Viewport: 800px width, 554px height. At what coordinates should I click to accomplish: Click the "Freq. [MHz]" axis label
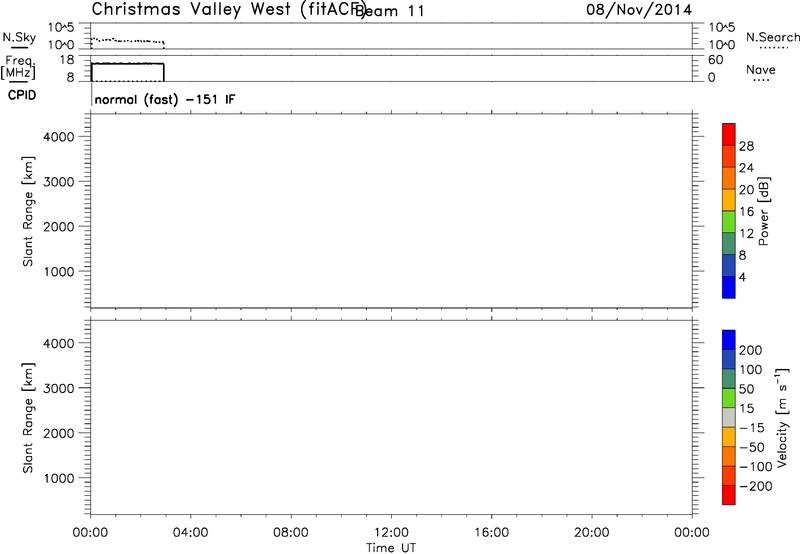coord(18,67)
